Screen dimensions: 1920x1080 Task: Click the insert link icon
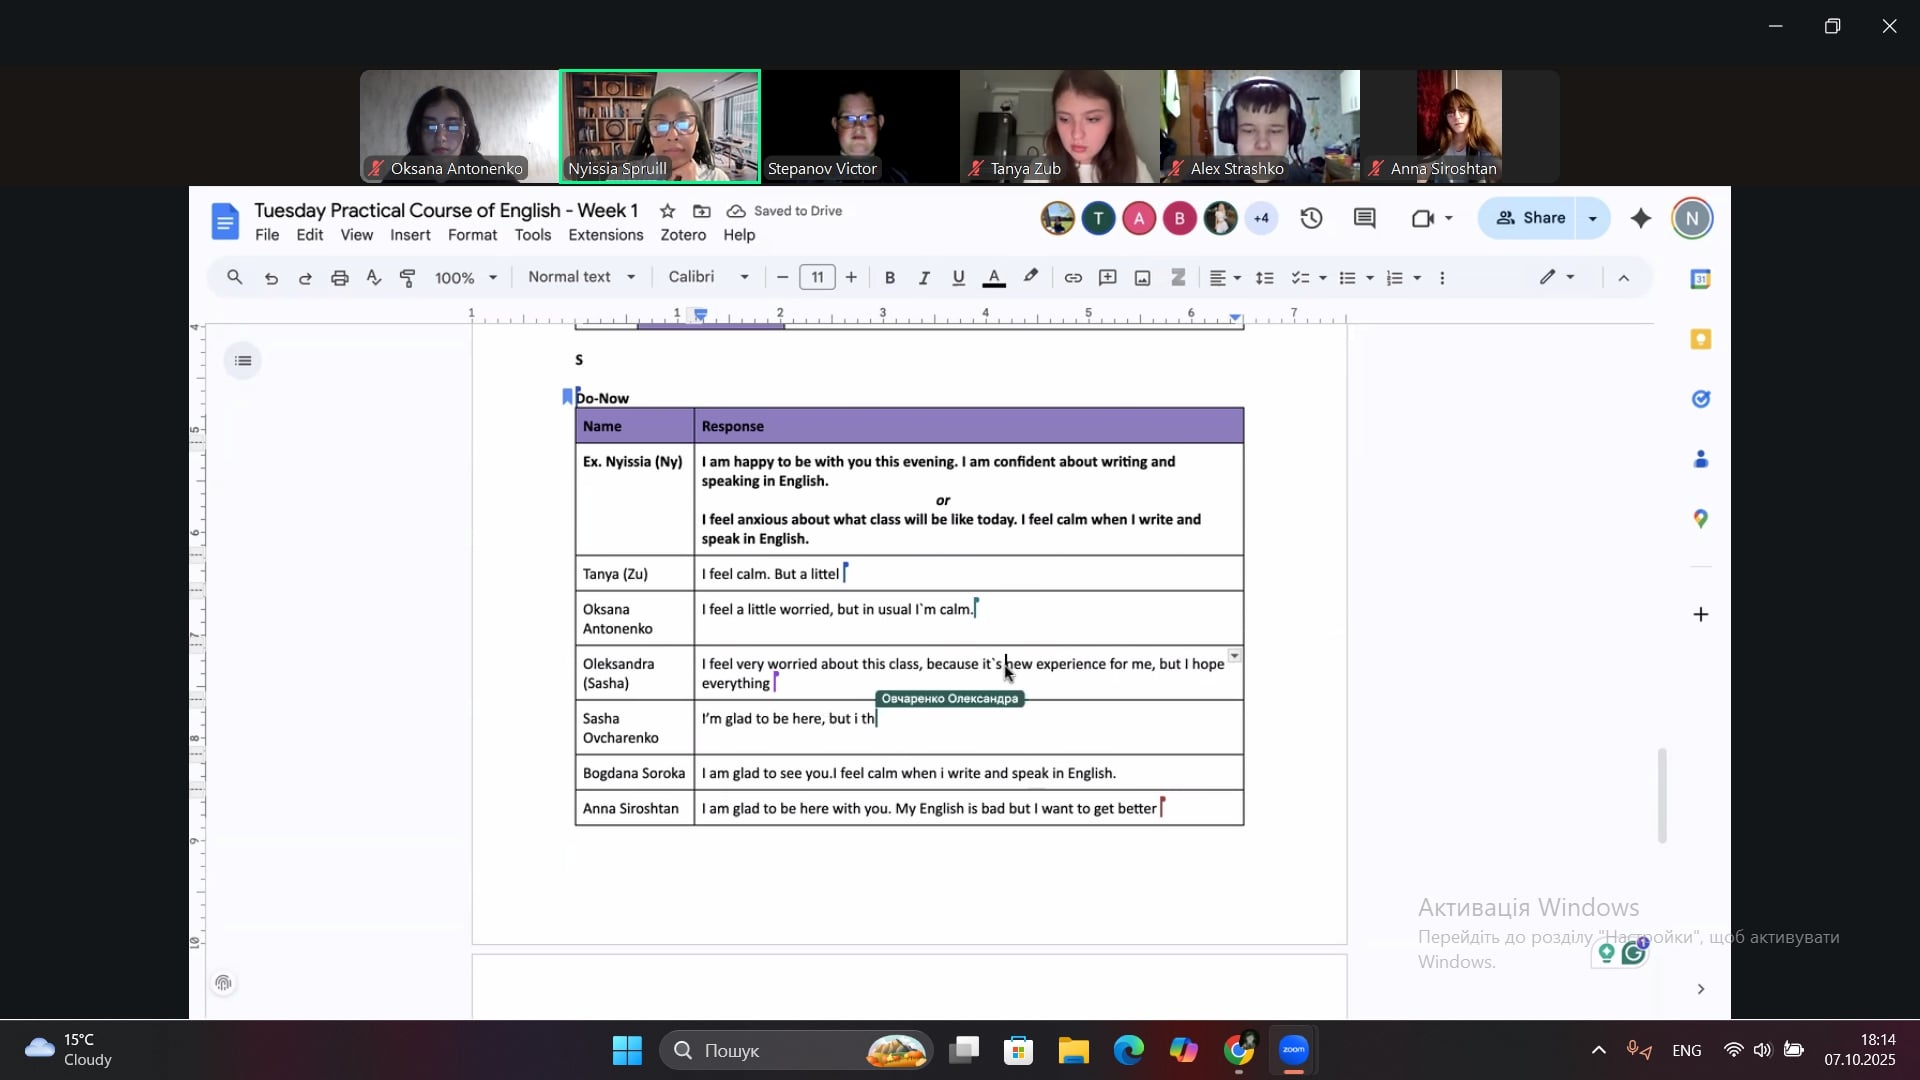click(x=1073, y=278)
